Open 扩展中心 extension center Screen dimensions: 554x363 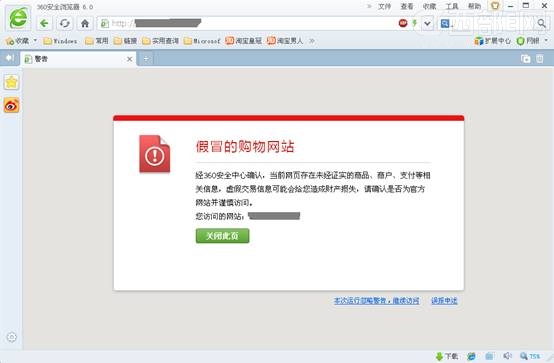(493, 41)
